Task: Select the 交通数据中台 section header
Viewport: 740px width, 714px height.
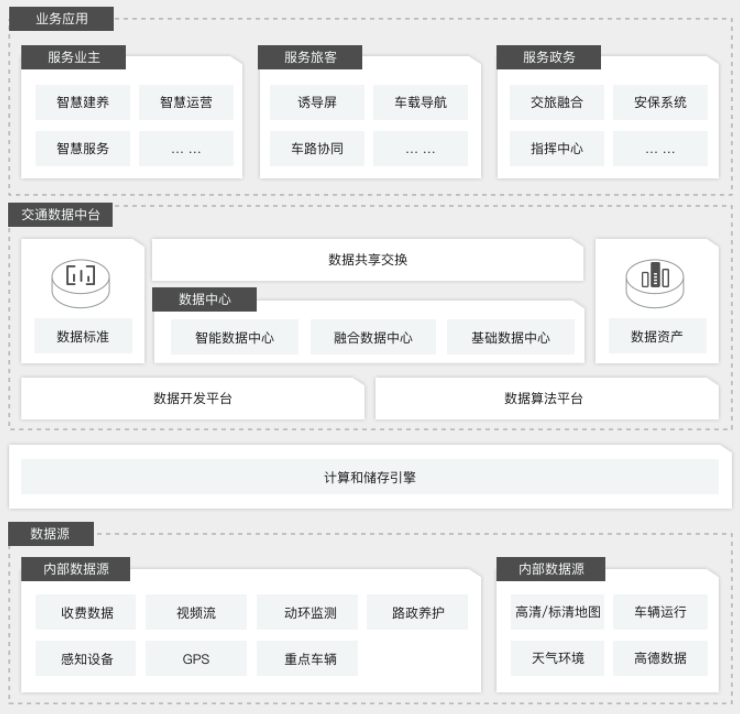Action: tap(60, 215)
